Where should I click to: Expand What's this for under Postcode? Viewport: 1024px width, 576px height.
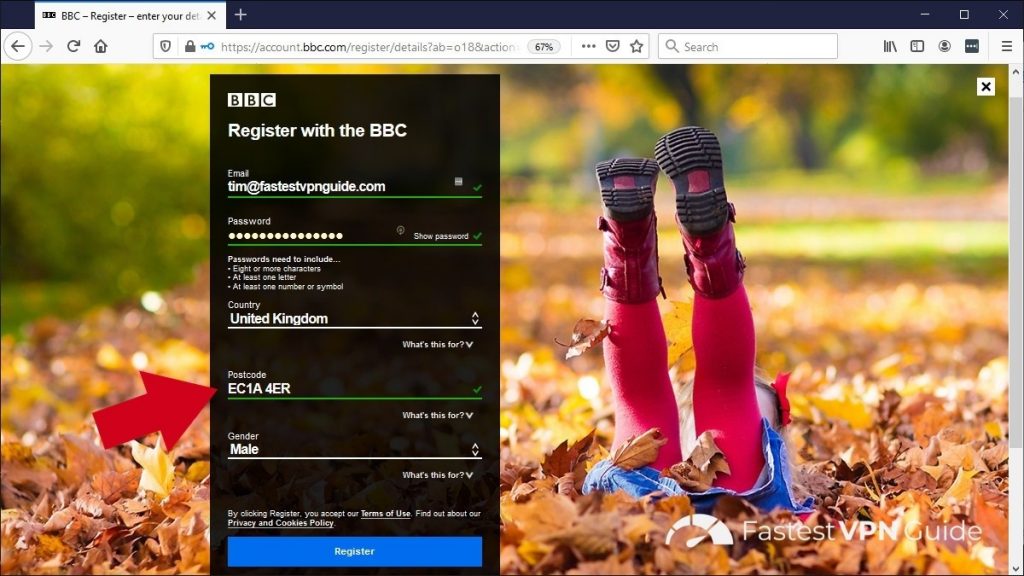[438, 415]
